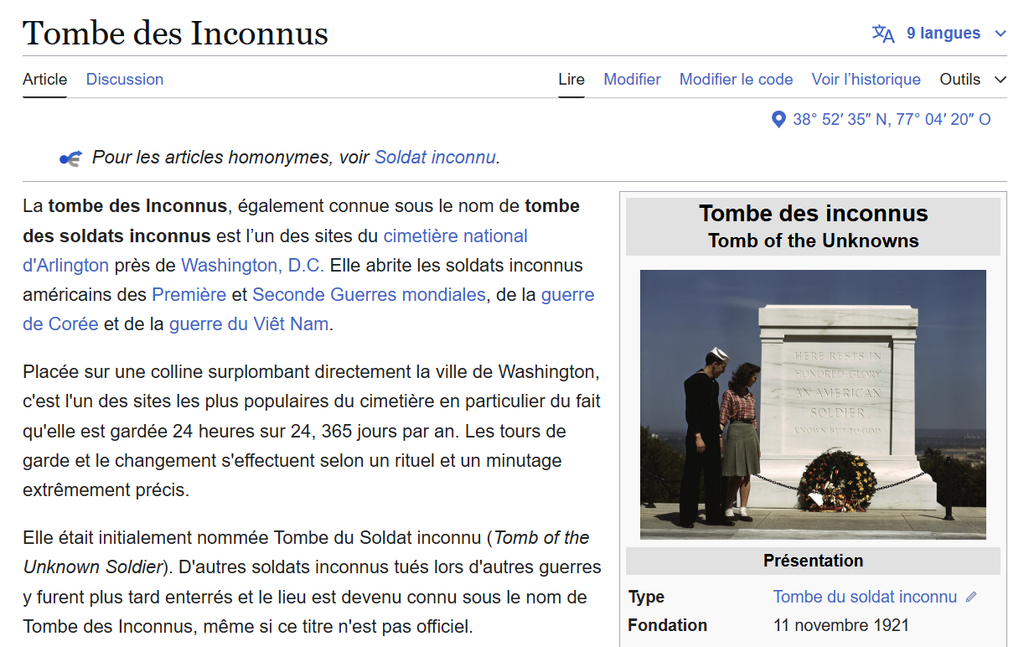Click the translation languages icon
The height and width of the screenshot is (647, 1024).
click(883, 33)
